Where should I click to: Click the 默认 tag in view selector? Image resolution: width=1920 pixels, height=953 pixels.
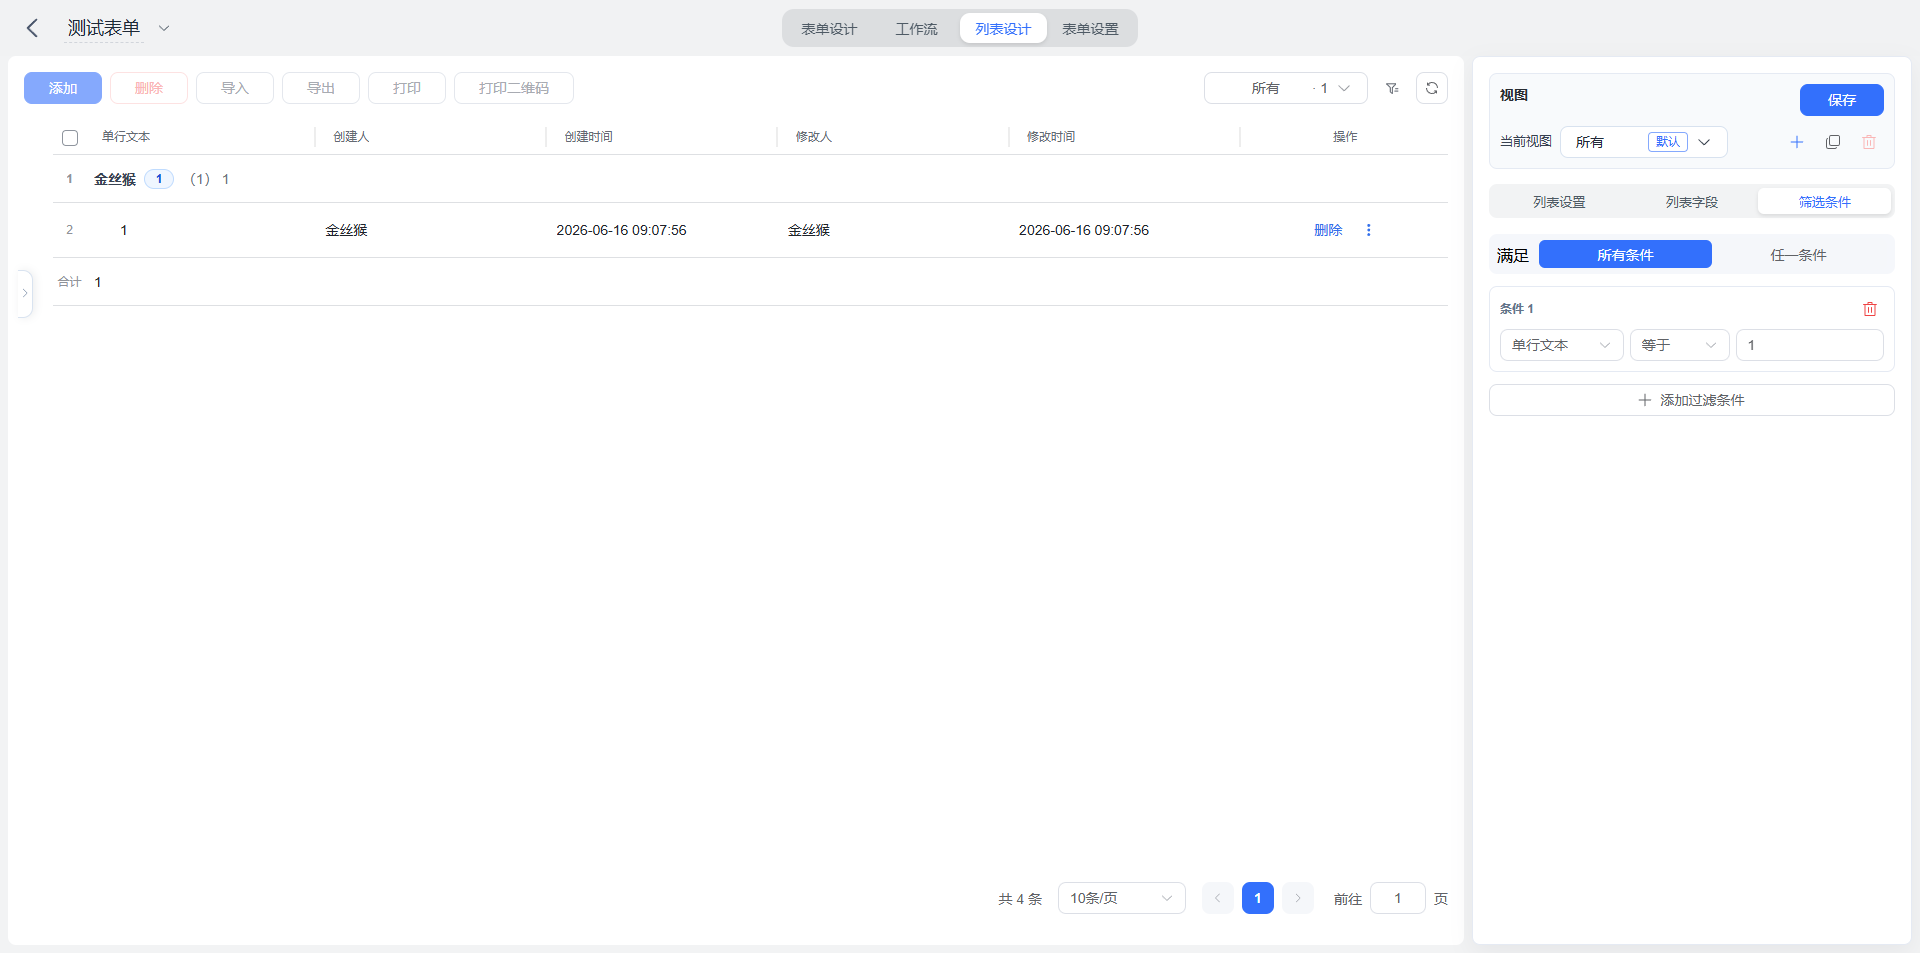pos(1668,142)
